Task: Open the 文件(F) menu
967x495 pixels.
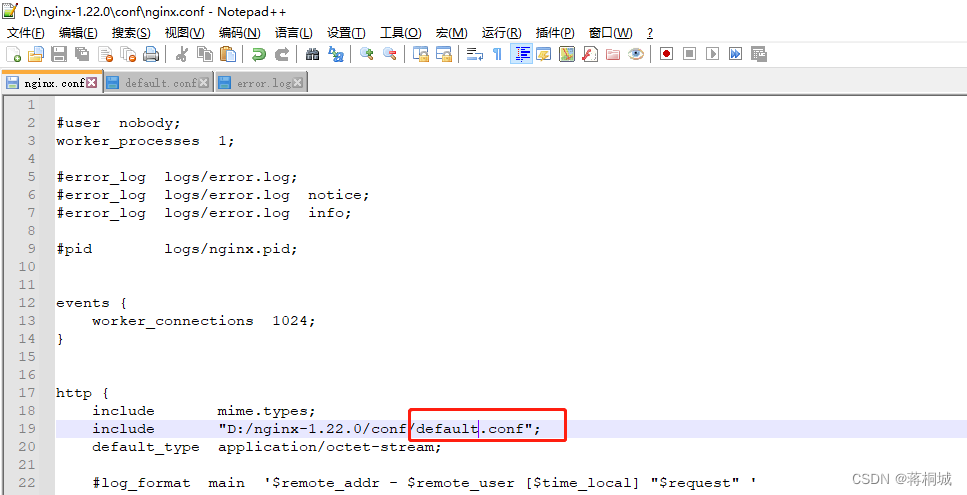Action: (x=26, y=33)
